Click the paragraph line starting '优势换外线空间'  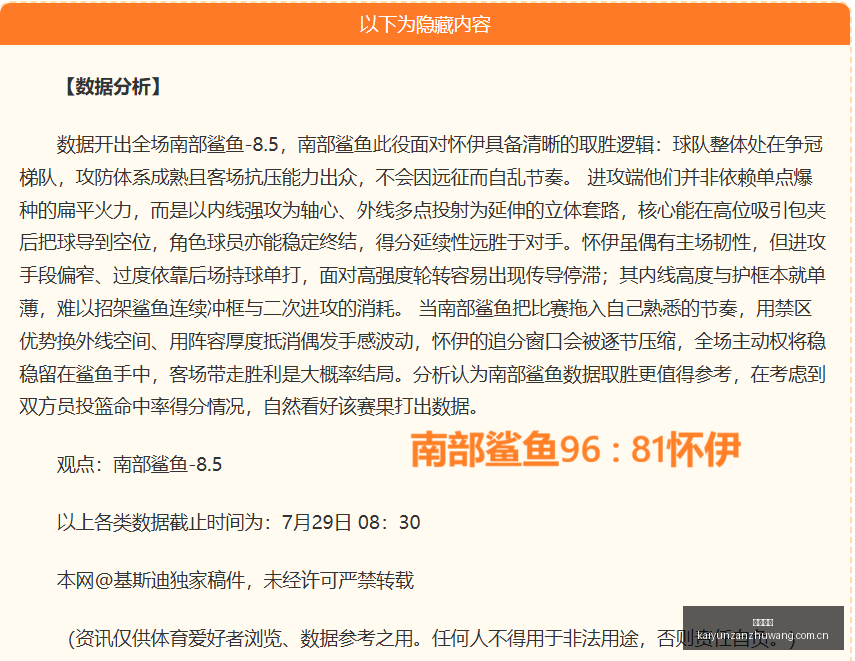pyautogui.click(x=423, y=341)
